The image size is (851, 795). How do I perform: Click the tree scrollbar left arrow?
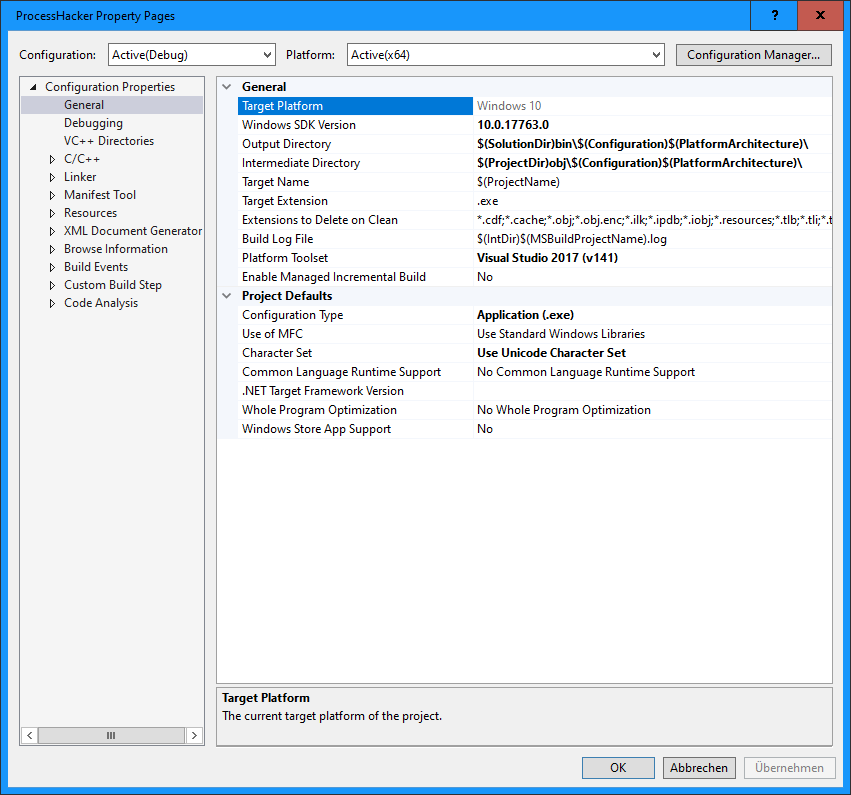[x=30, y=736]
